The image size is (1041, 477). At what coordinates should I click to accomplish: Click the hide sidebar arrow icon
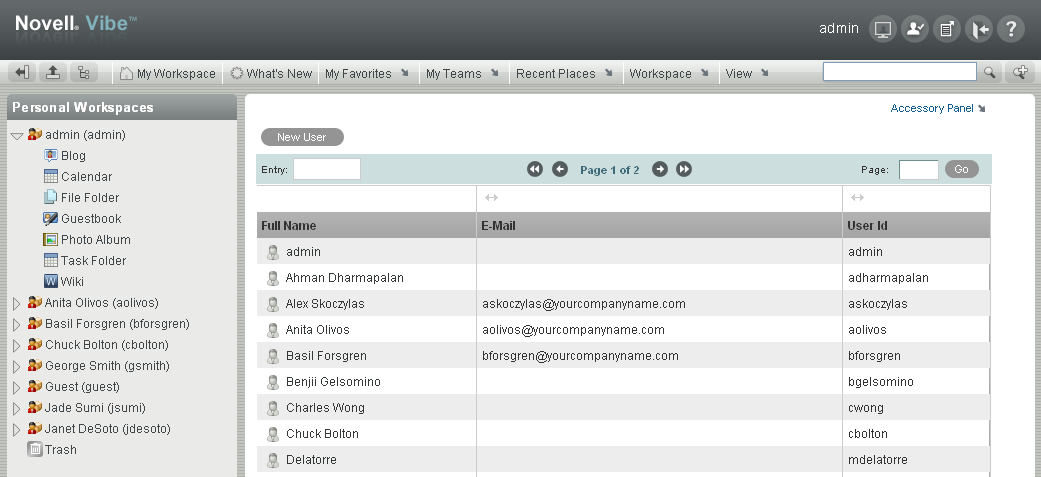click(22, 73)
